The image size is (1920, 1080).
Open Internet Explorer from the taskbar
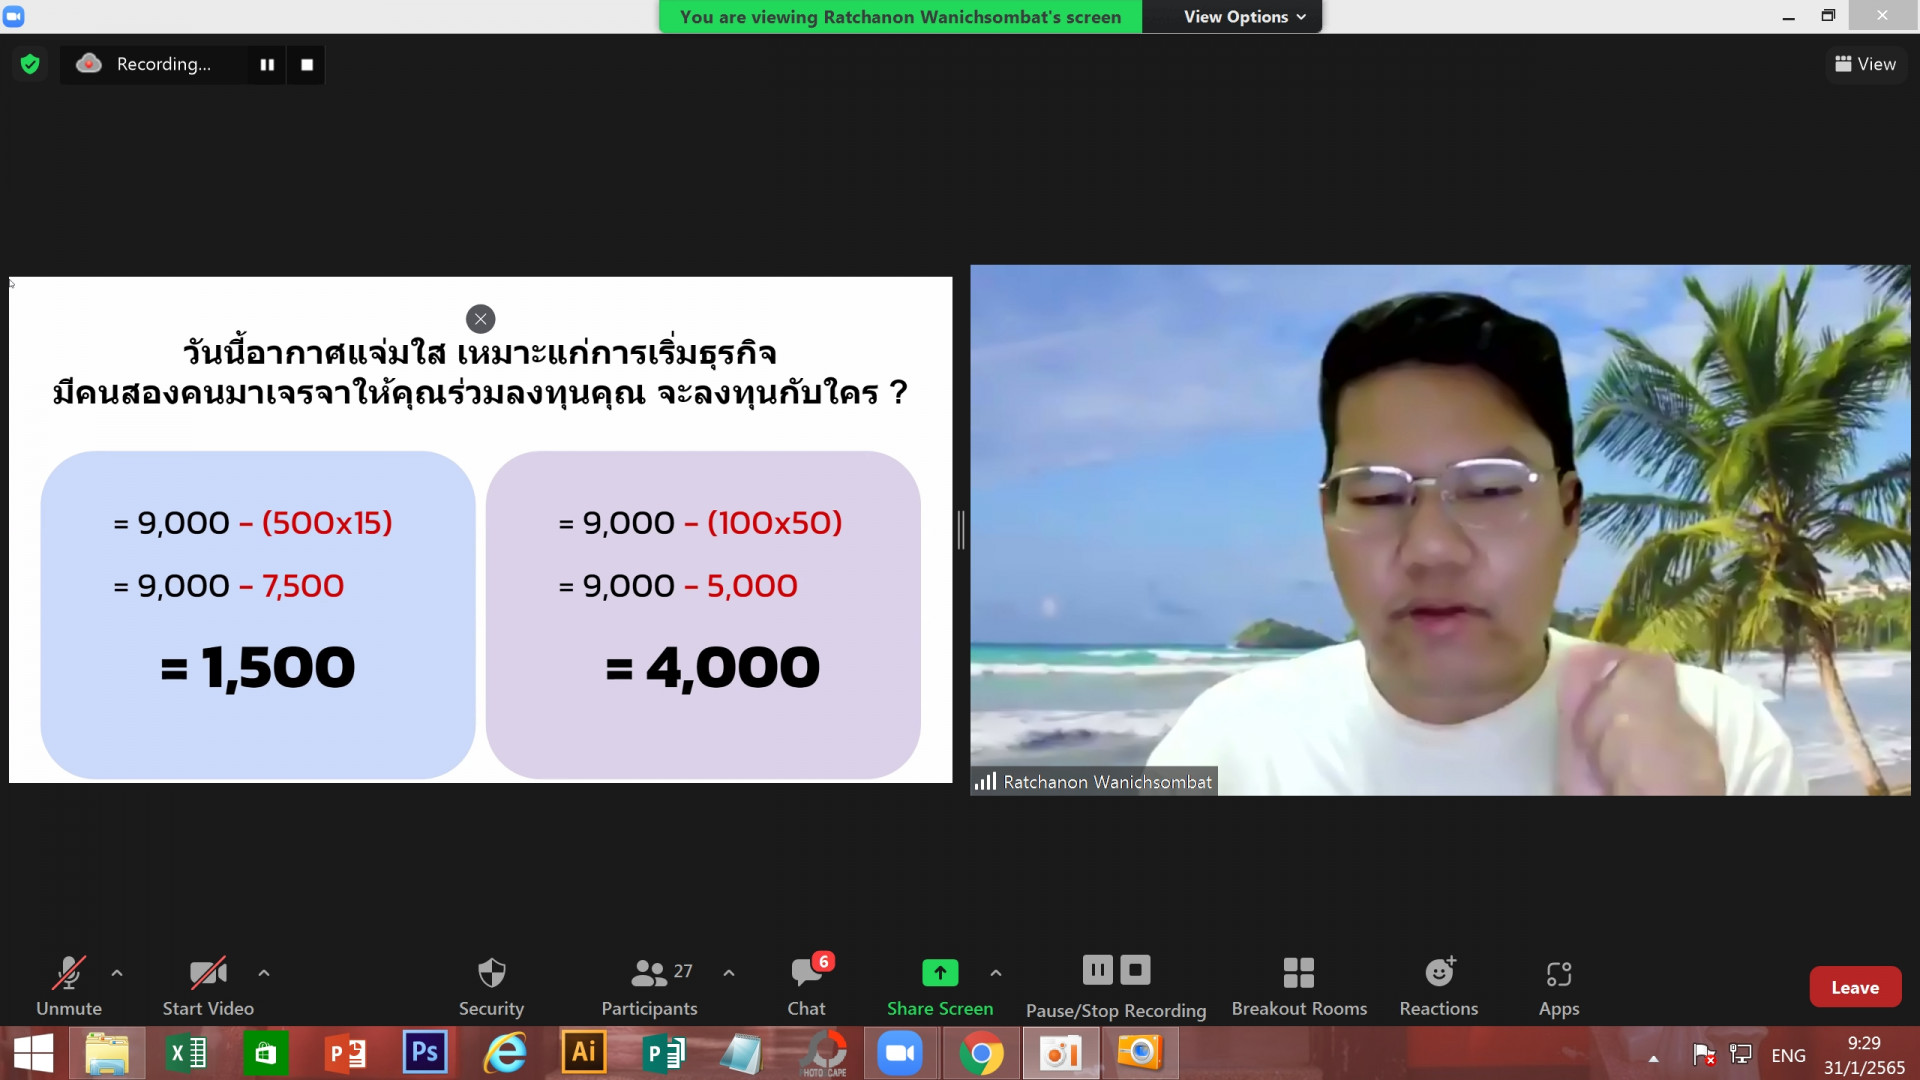coord(505,1053)
